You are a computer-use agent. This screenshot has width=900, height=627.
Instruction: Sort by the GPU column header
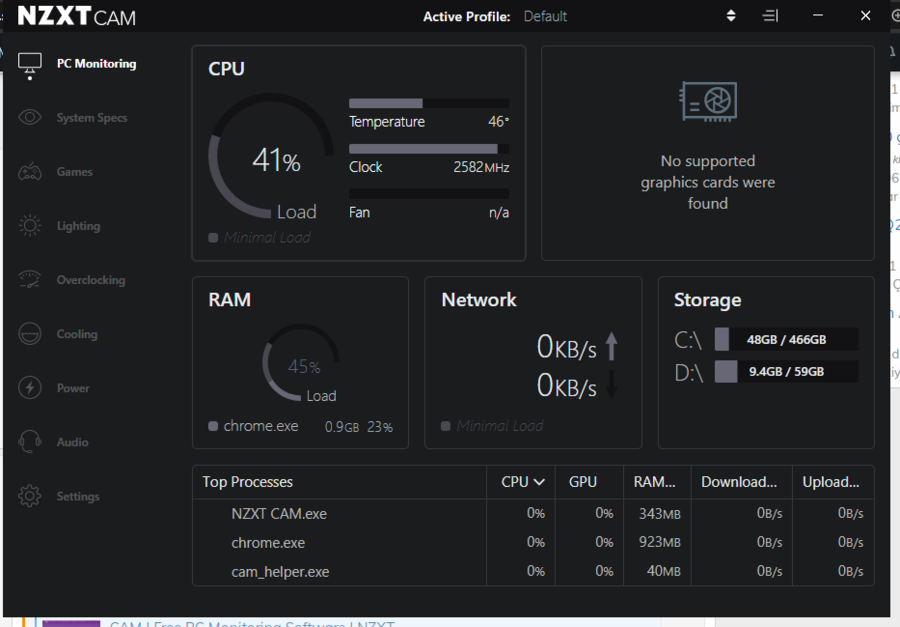point(583,482)
